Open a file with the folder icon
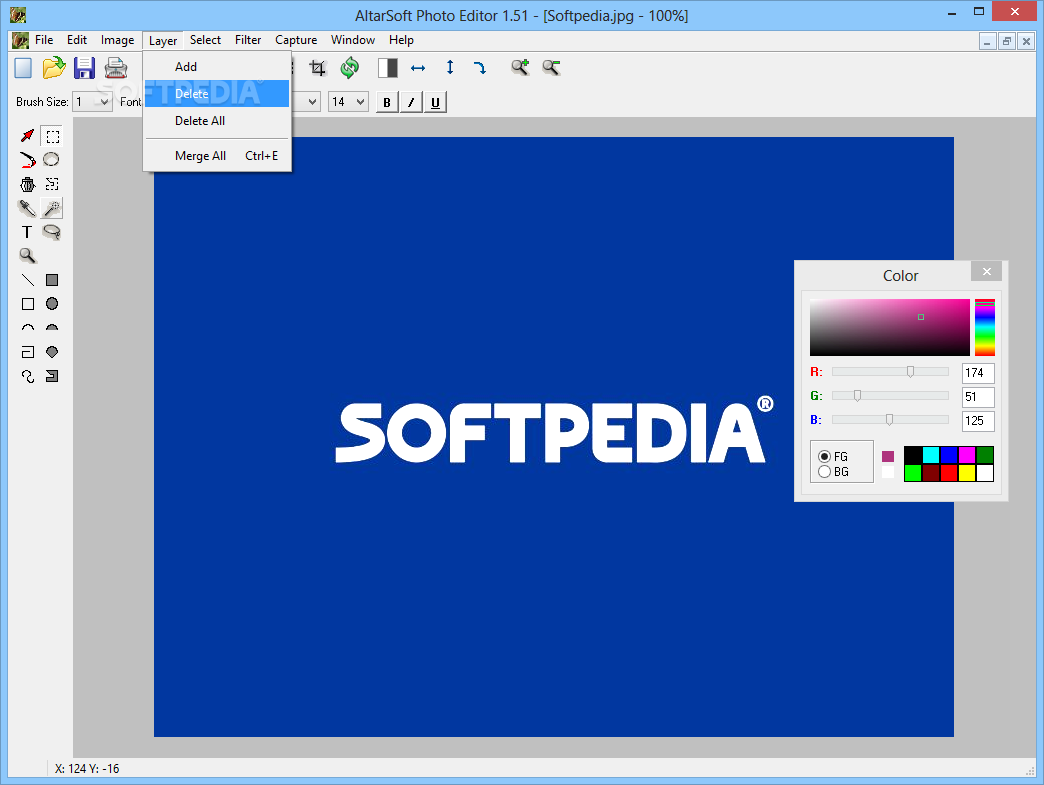The width and height of the screenshot is (1044, 785). (x=54, y=68)
